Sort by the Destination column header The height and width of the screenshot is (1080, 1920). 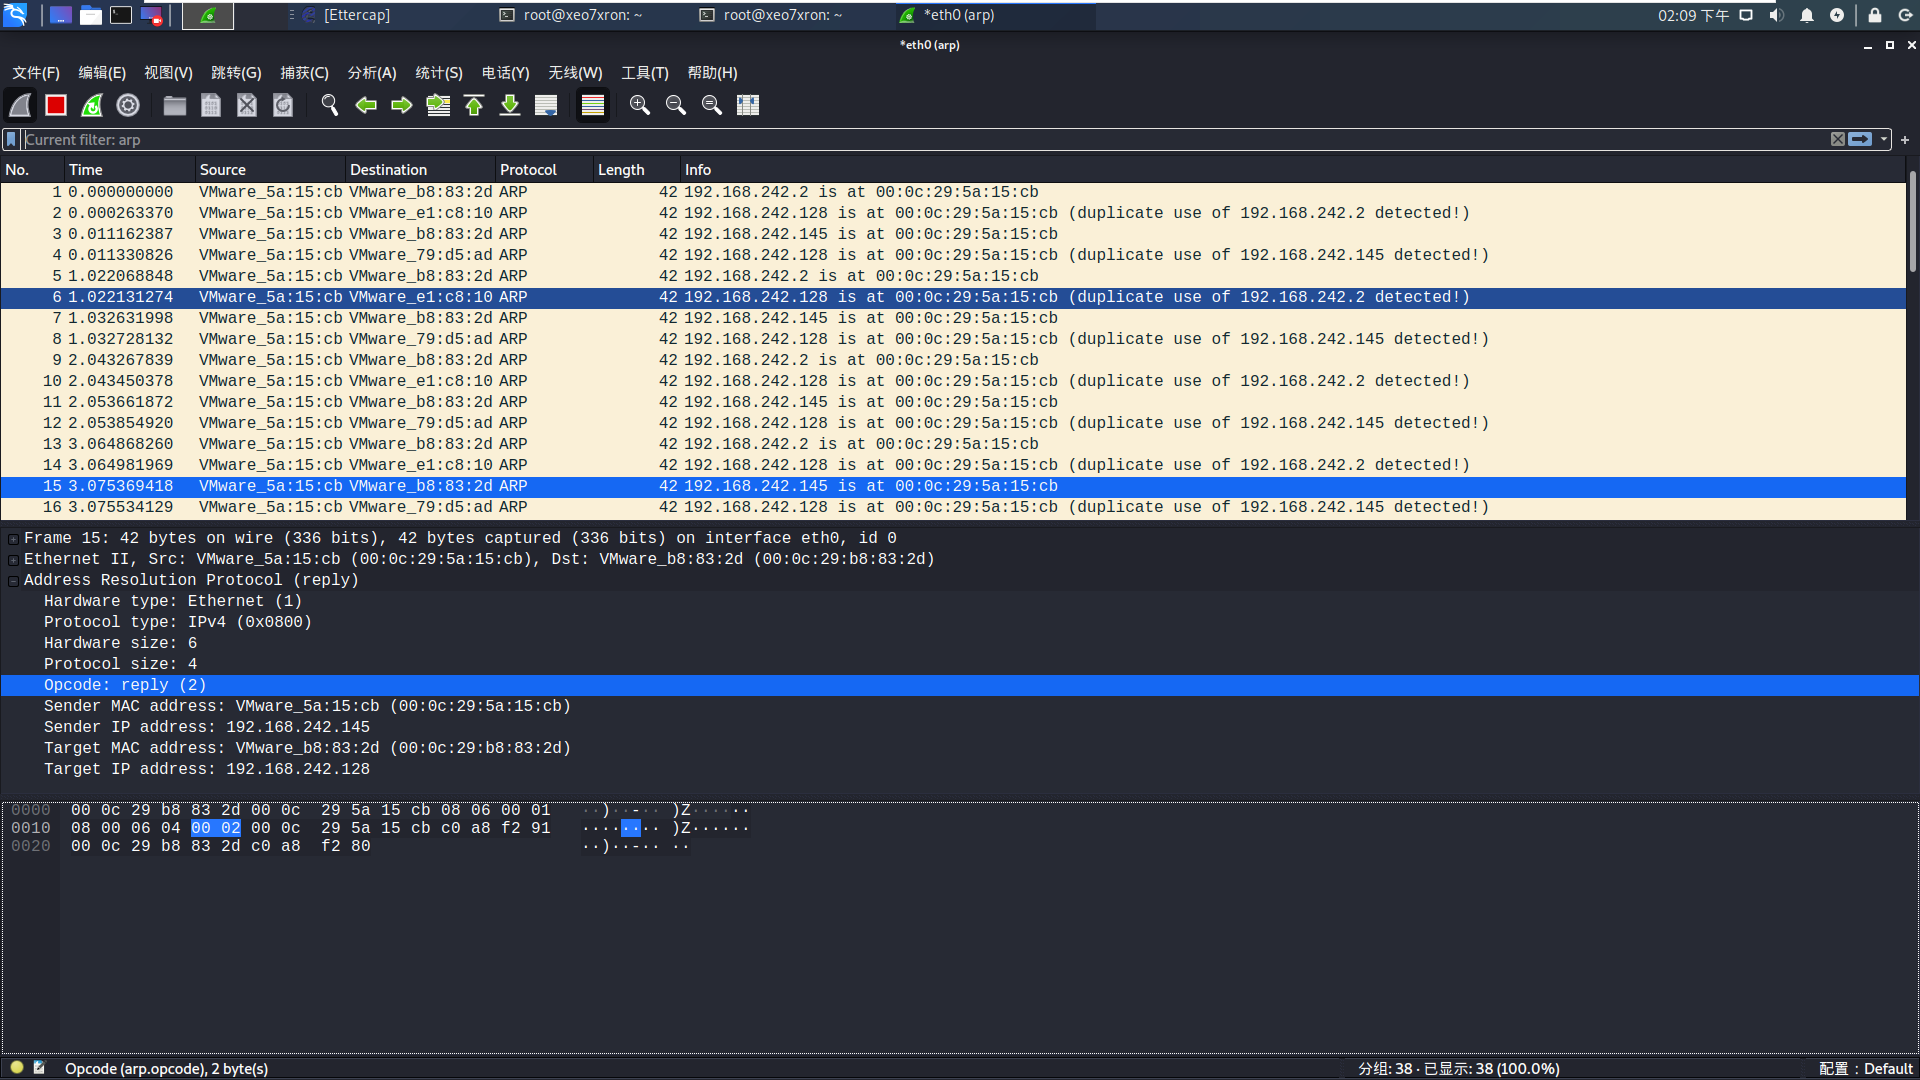[420, 170]
